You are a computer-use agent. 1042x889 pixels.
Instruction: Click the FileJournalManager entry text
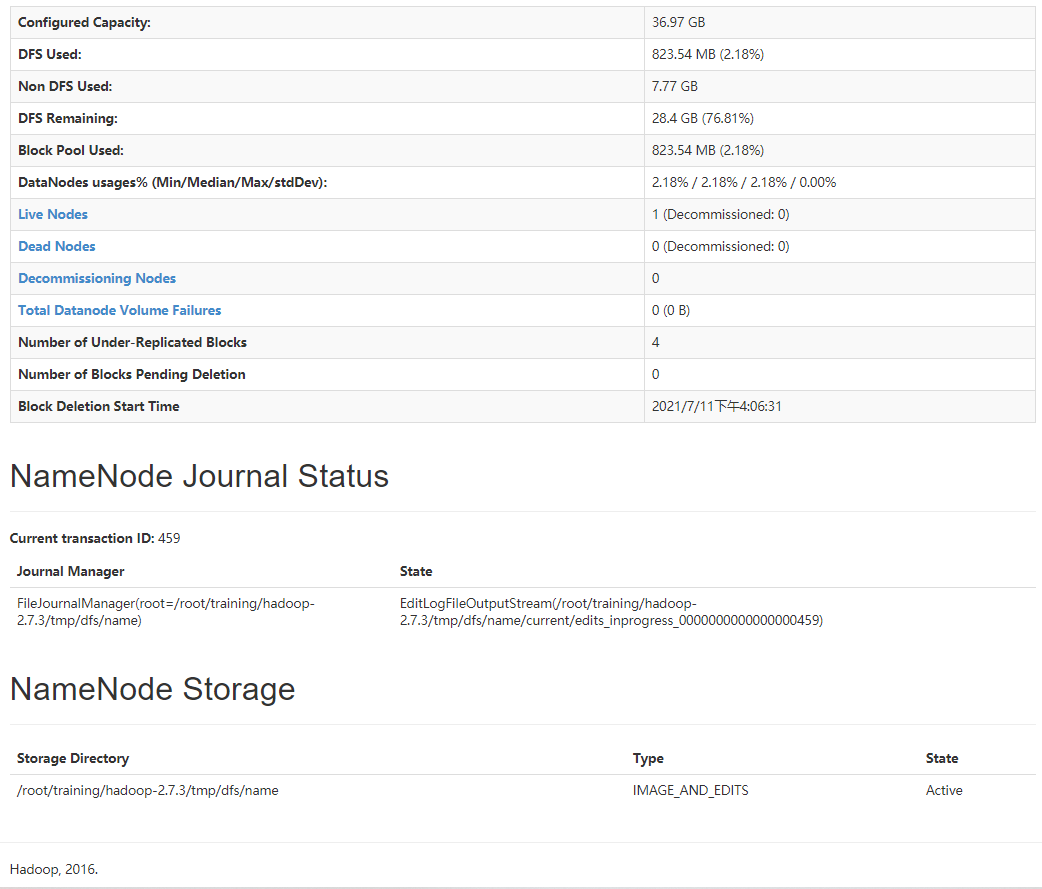click(166, 611)
